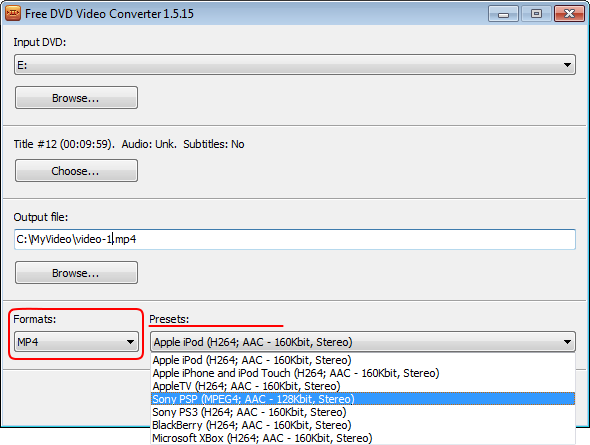Close the Free DVD Video Converter window
The height and width of the screenshot is (445, 590).
point(569,14)
